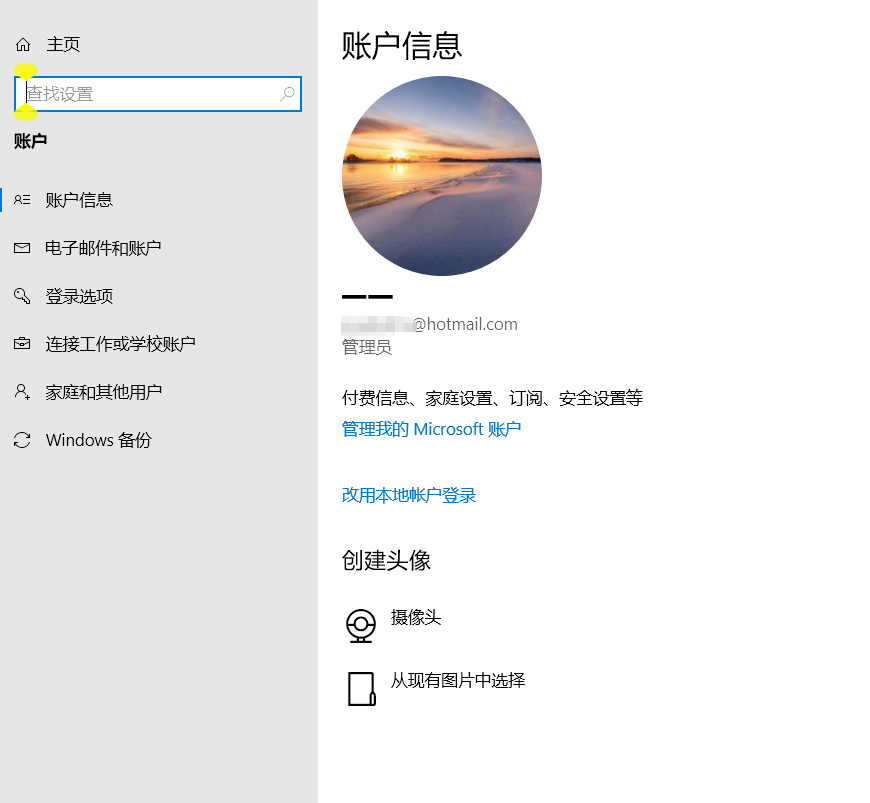Screen dimensions: 870x803
Task: Click the 创建头像 section heading
Action: pos(386,560)
